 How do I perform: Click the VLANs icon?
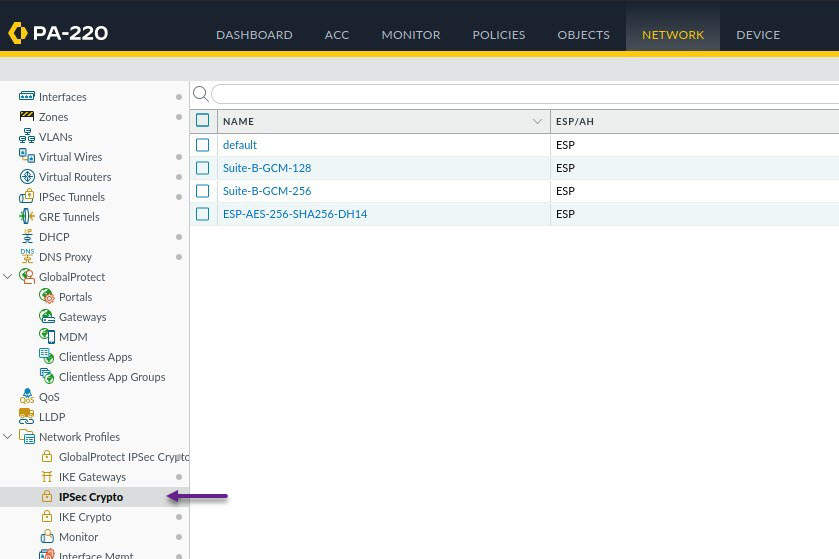27,136
